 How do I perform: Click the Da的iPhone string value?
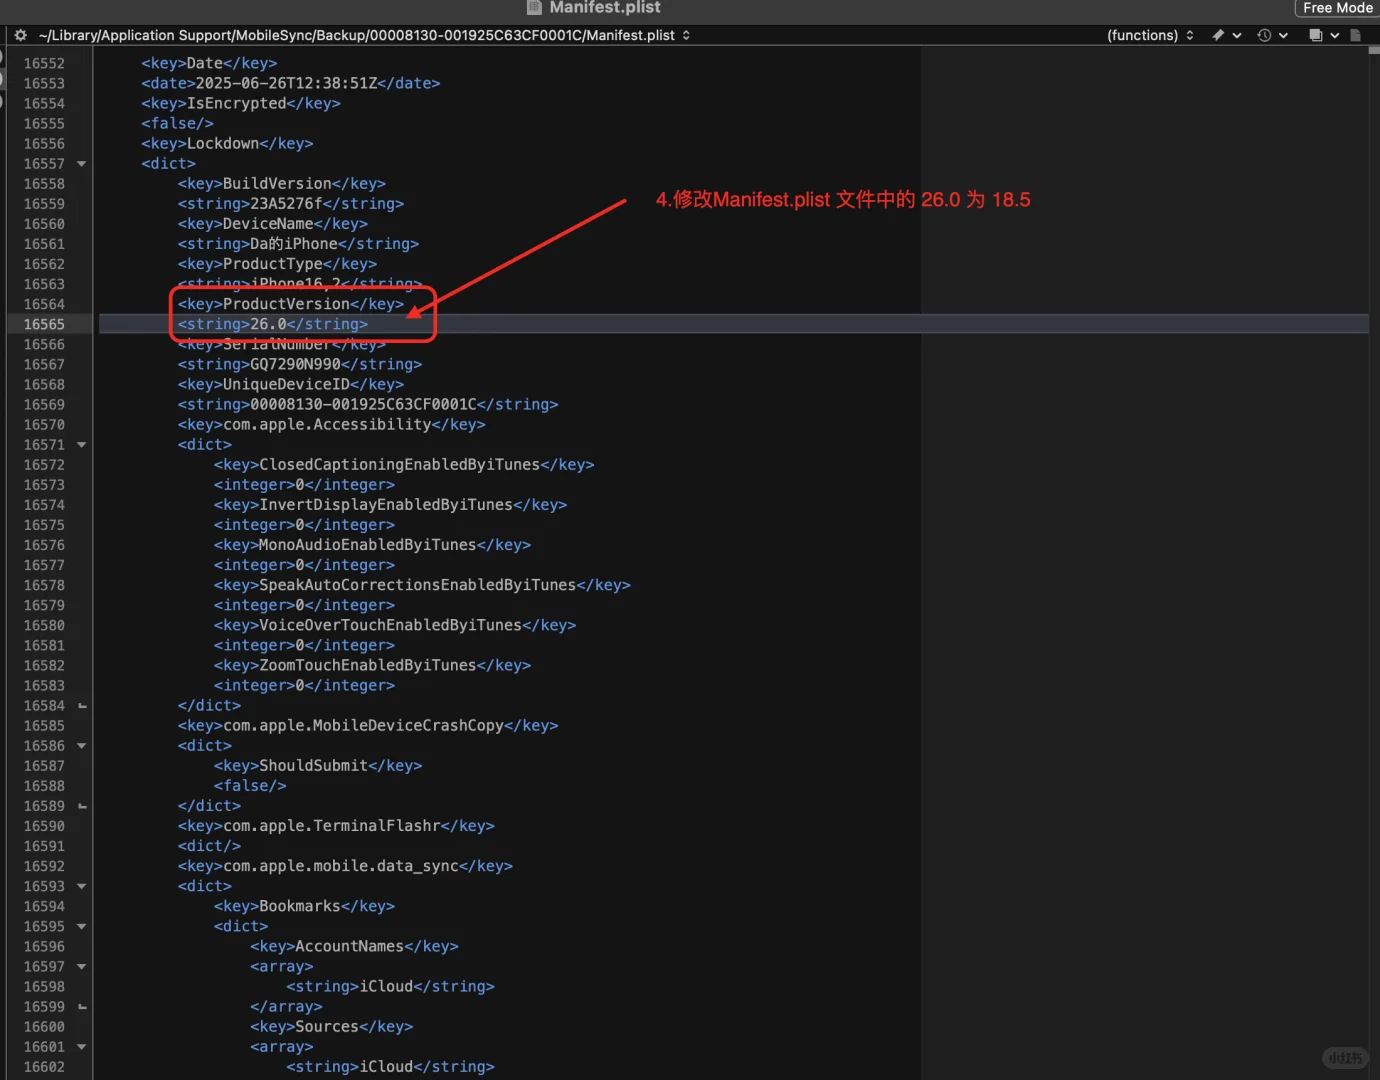tap(299, 244)
